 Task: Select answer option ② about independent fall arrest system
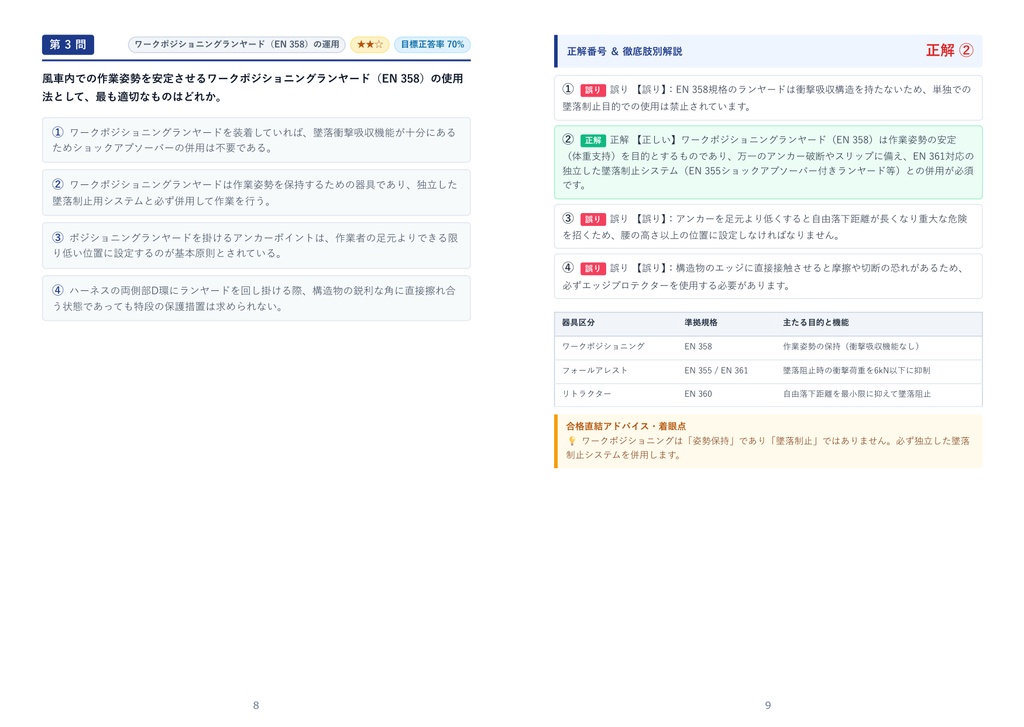(256, 193)
